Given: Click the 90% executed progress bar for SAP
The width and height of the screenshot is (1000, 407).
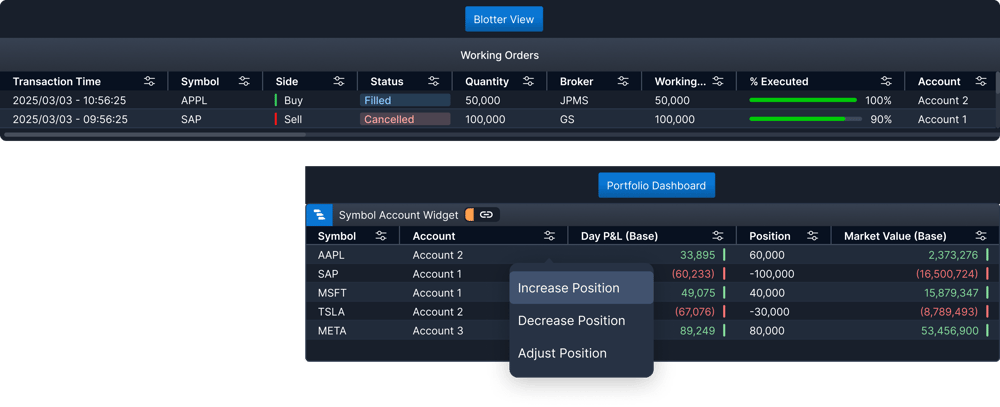Looking at the screenshot, I should (805, 119).
